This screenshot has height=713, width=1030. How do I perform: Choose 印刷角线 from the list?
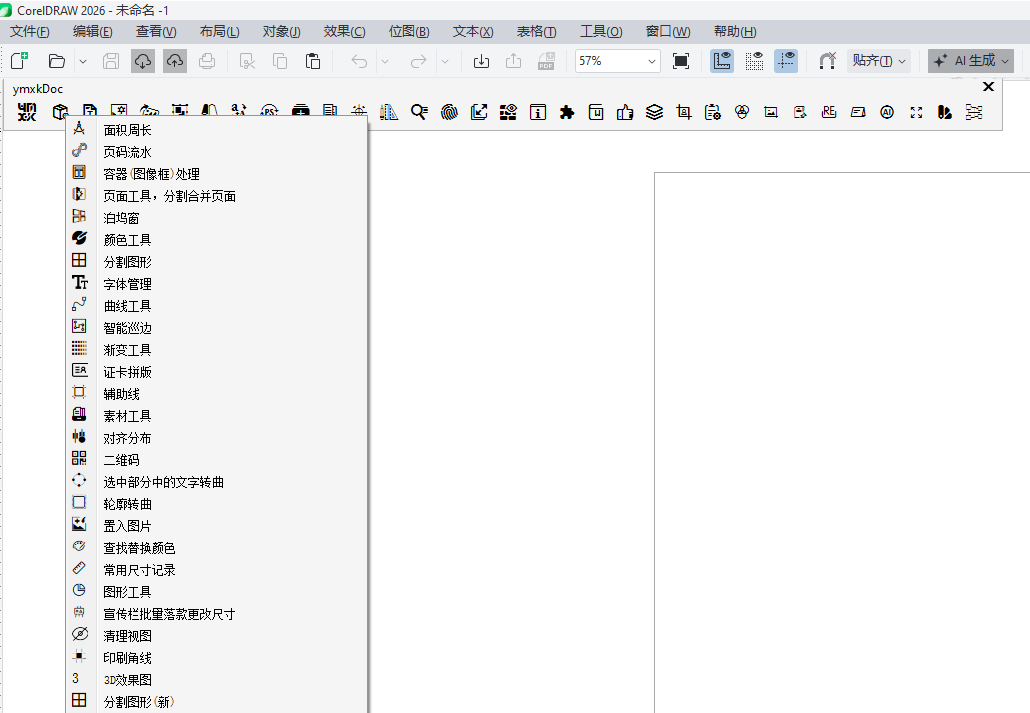(x=217, y=658)
